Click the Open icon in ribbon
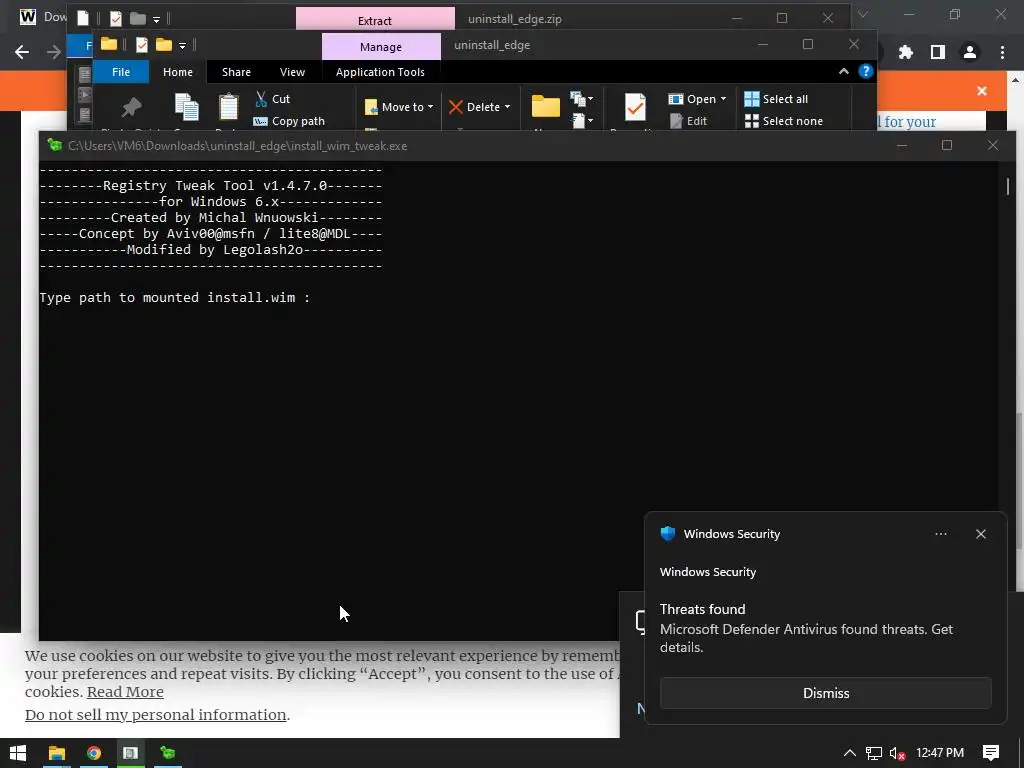The width and height of the screenshot is (1024, 768). pyautogui.click(x=675, y=99)
